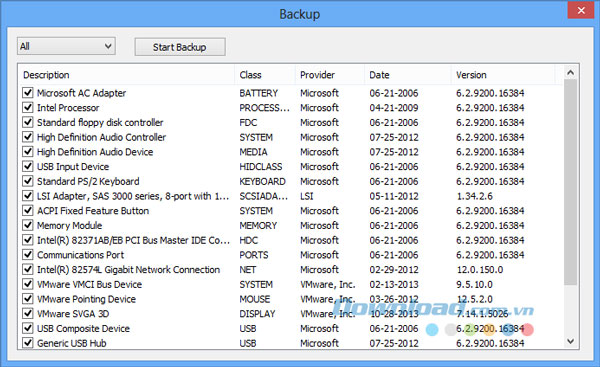
Task: Select date 04-21-2009
Action: [394, 108]
